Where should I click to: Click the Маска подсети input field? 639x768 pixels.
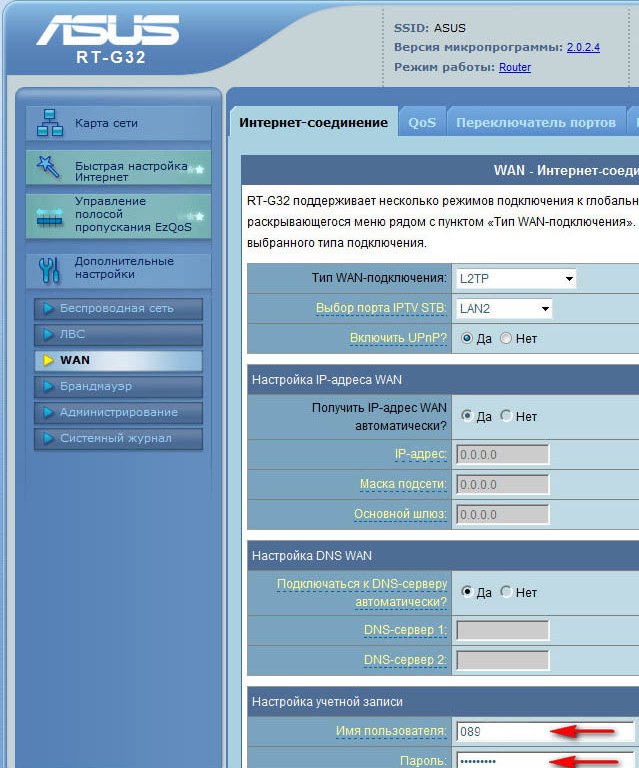tap(503, 484)
